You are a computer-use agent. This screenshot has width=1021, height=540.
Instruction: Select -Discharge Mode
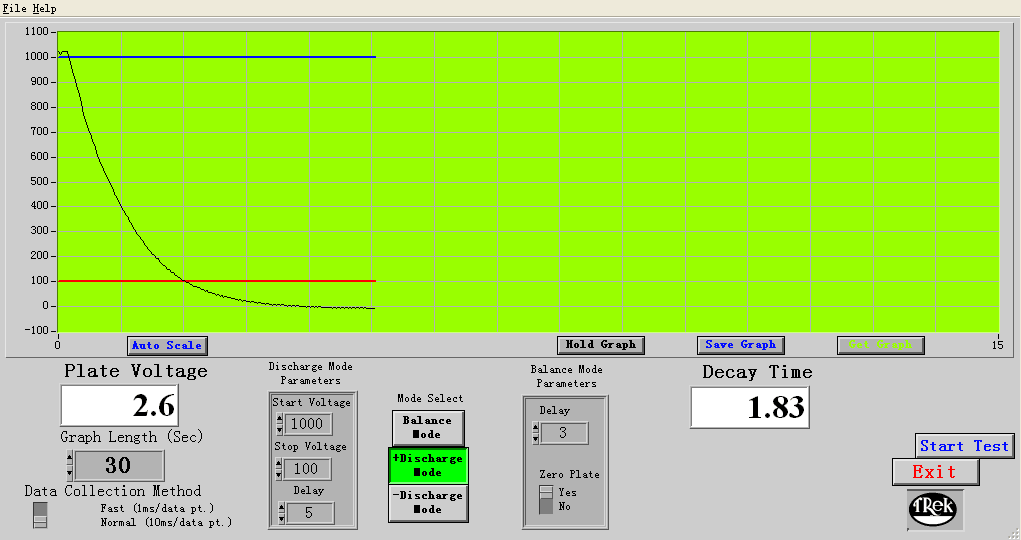[428, 502]
